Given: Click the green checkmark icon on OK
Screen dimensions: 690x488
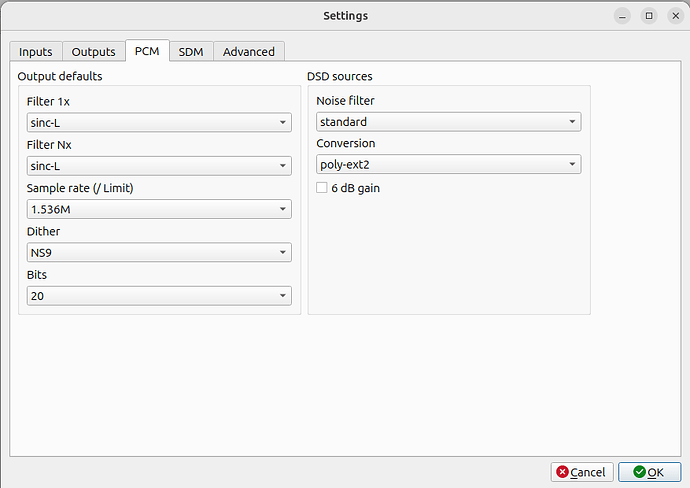Looking at the screenshot, I should click(639, 472).
